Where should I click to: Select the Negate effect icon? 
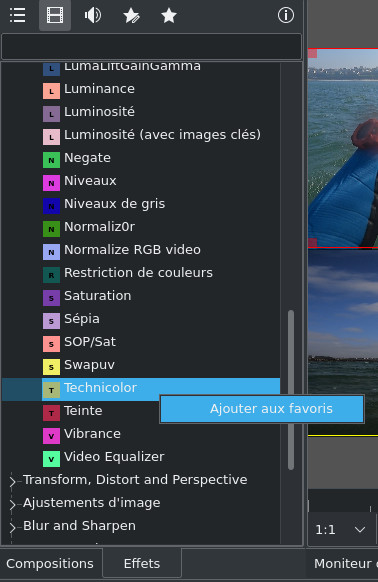tap(51, 160)
